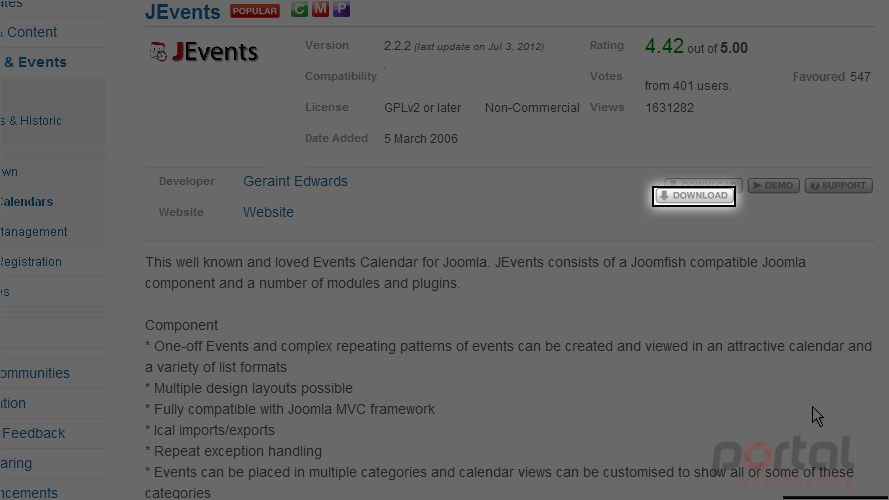Click the 4.42 rating value
Viewport: 889px width, 500px height.
point(664,46)
